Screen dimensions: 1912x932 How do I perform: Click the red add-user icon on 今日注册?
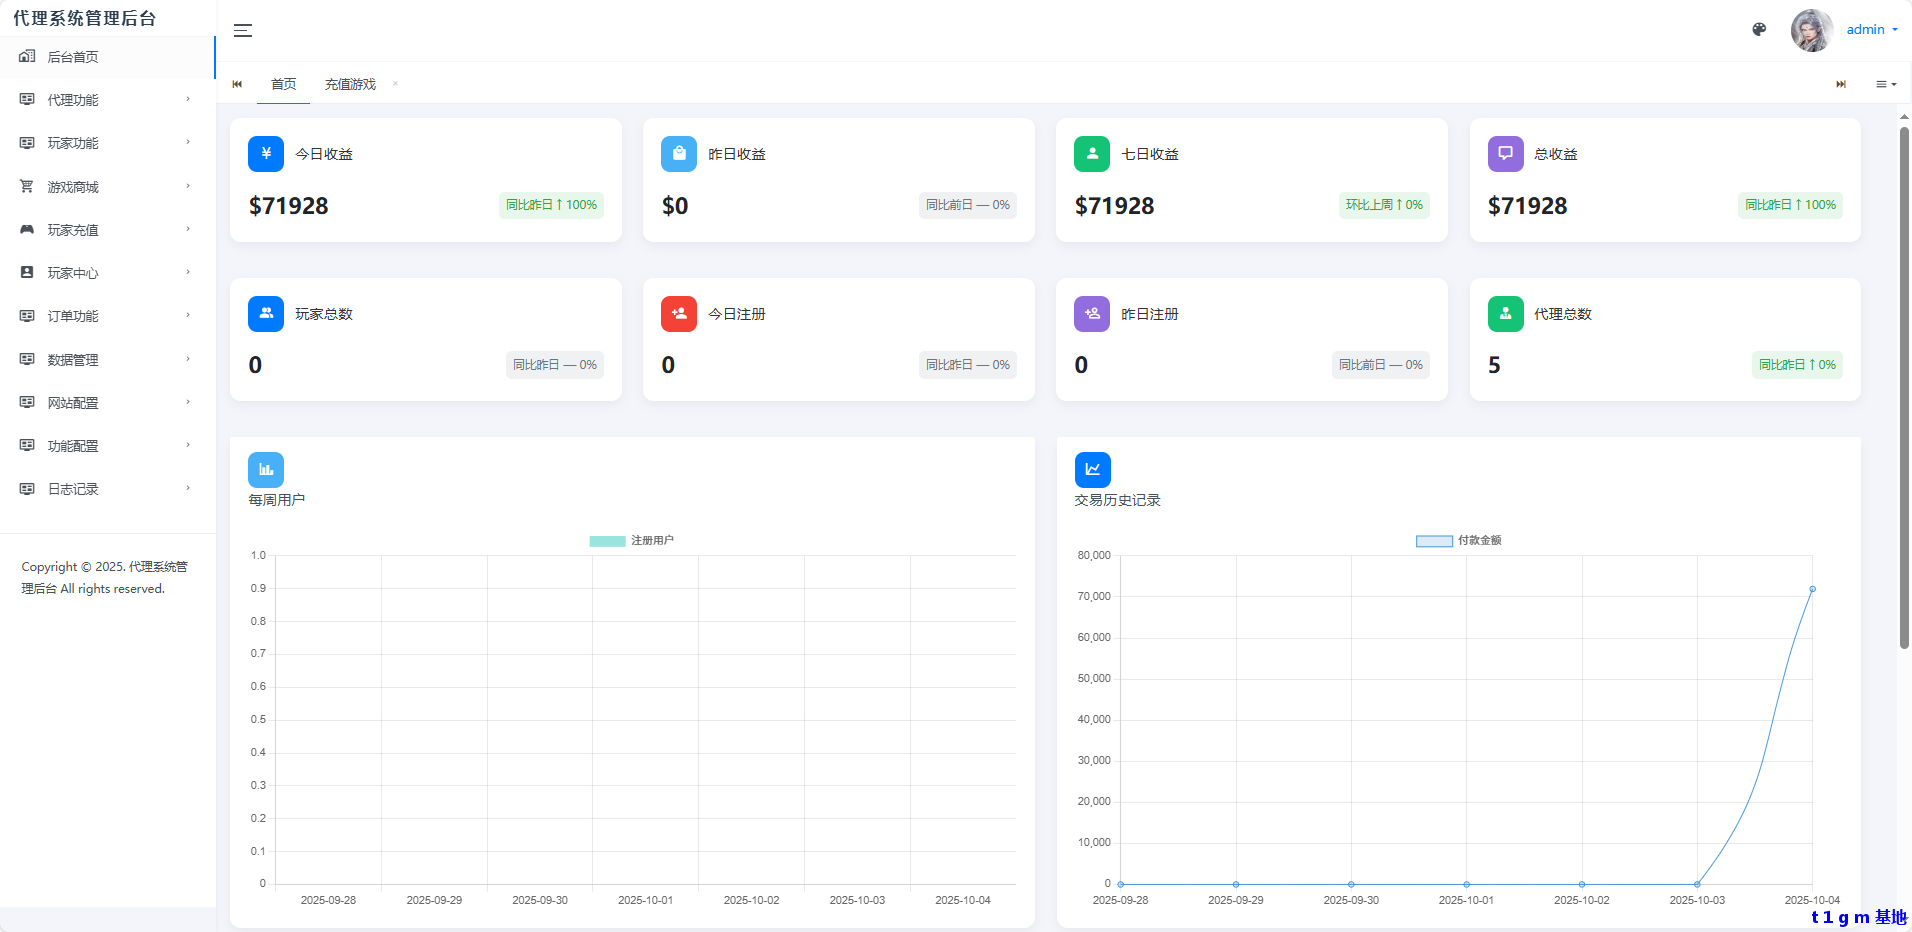679,314
